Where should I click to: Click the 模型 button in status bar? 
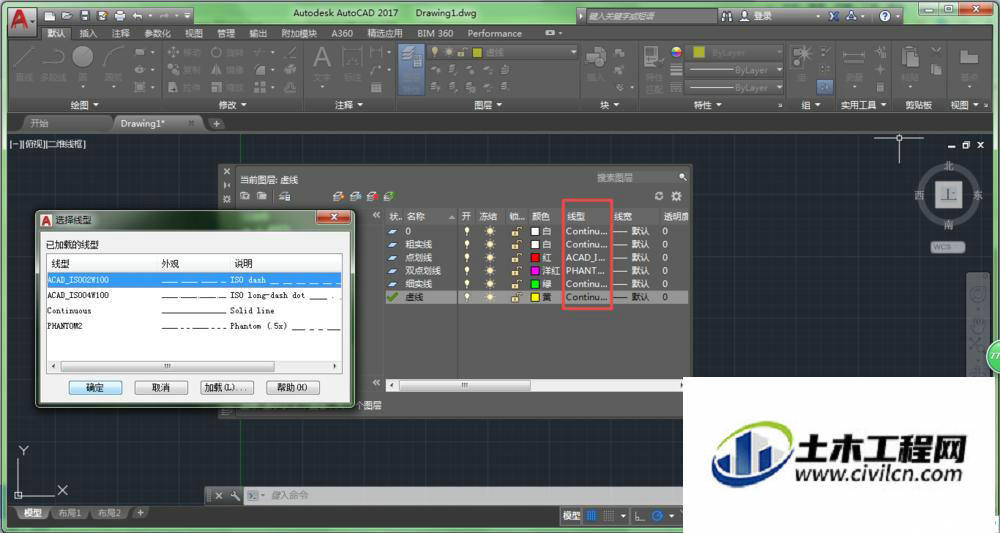pos(571,516)
